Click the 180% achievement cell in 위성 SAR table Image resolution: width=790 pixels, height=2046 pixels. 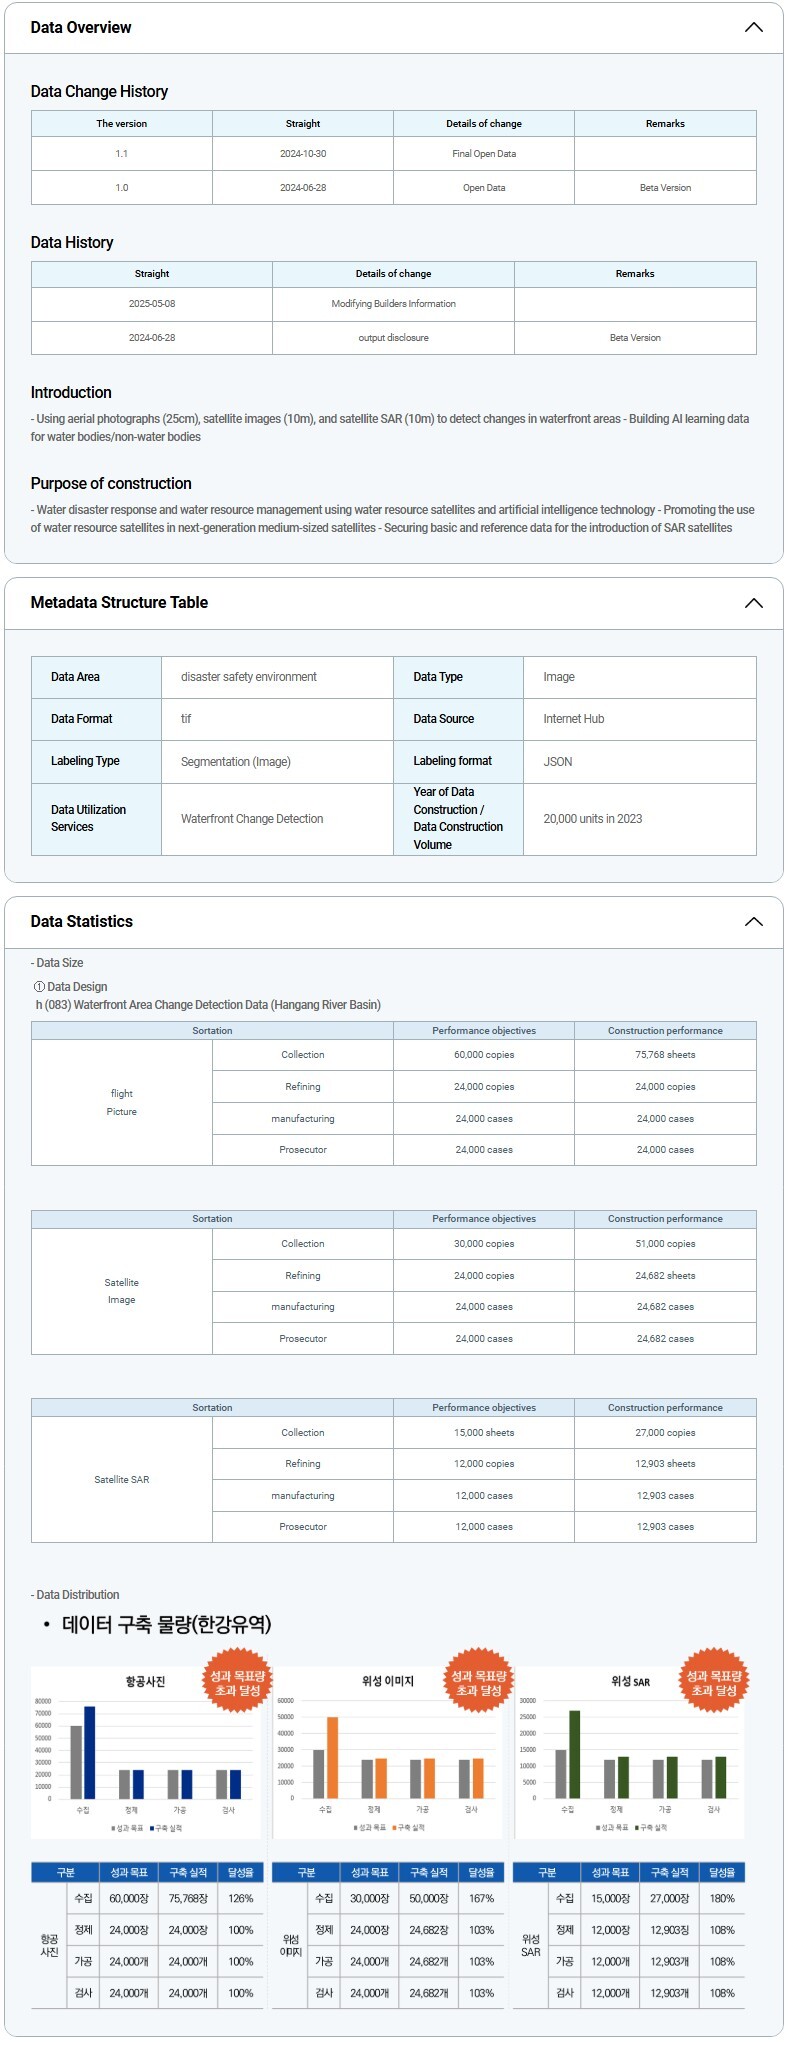(722, 1898)
